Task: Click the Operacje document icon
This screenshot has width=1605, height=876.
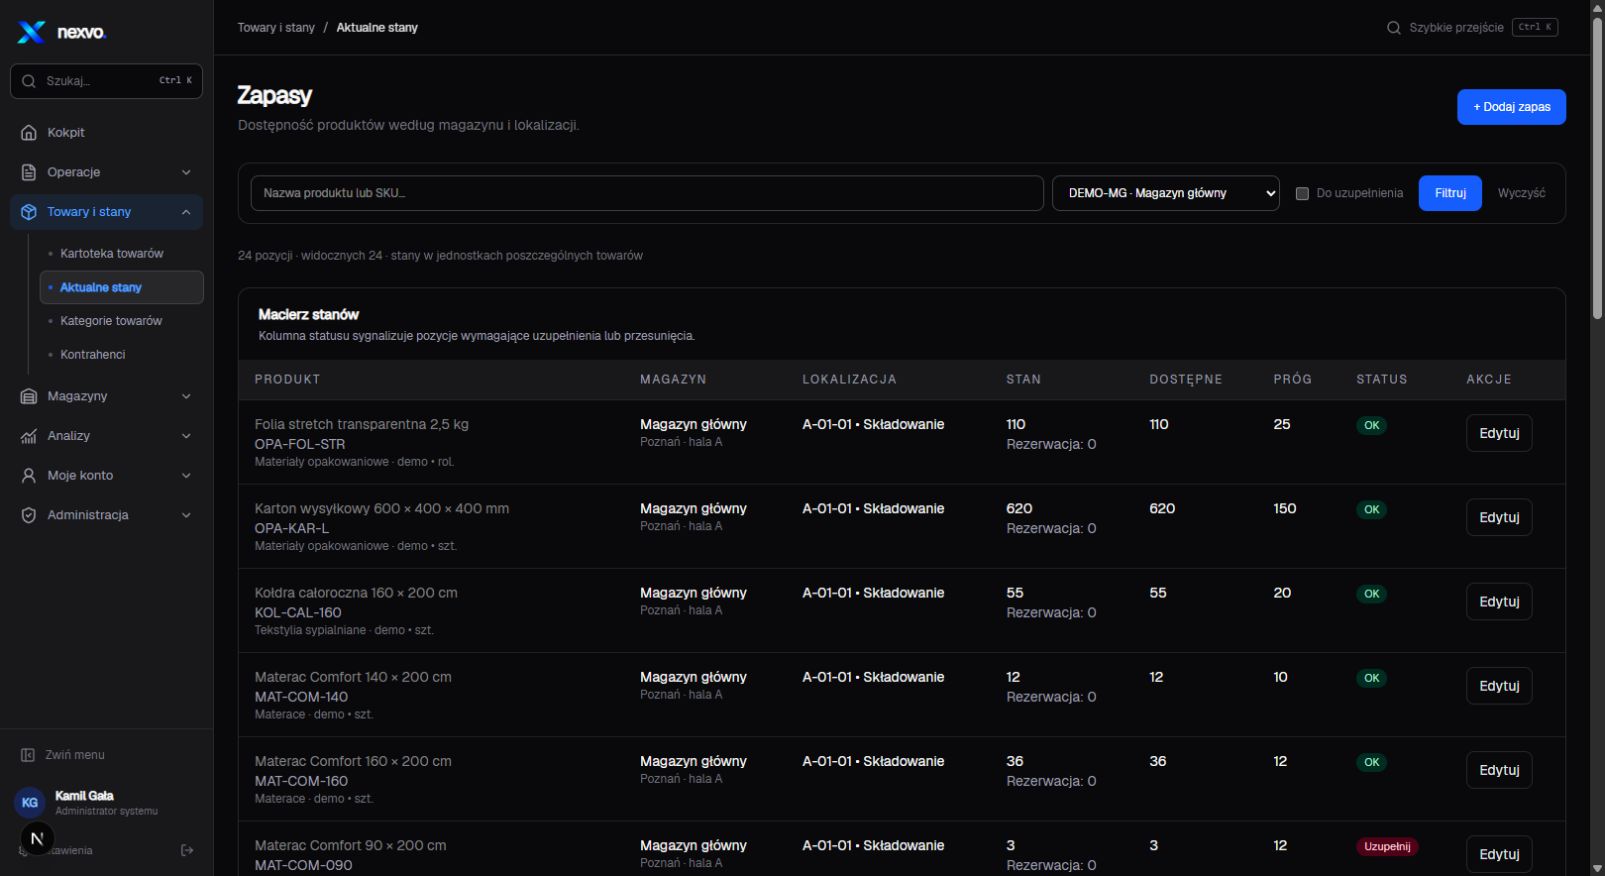Action: pos(29,172)
